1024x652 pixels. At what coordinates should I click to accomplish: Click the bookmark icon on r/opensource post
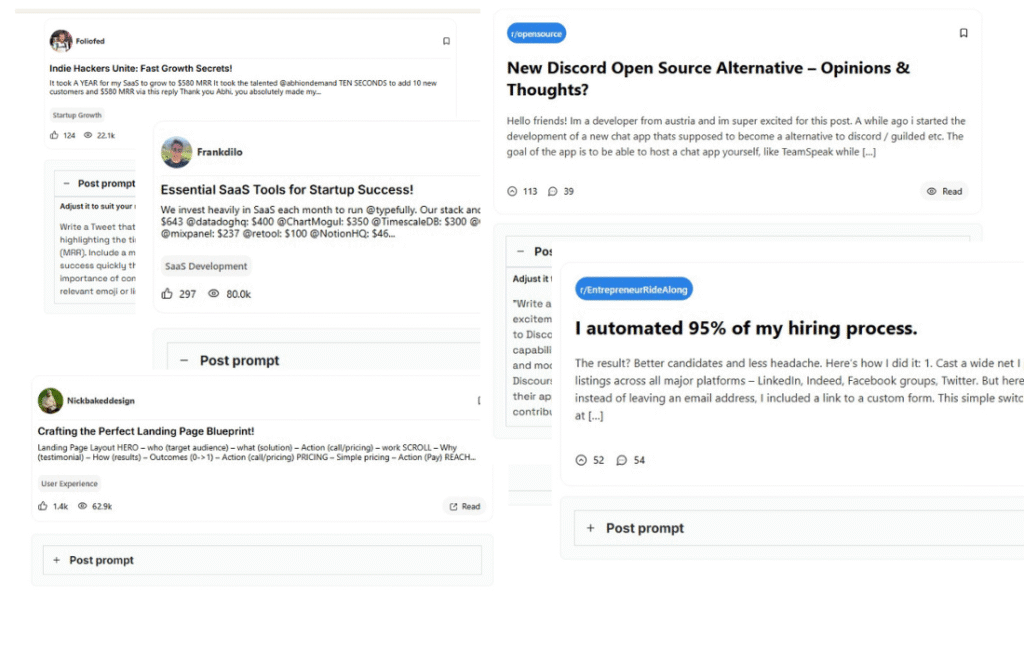(x=963, y=33)
